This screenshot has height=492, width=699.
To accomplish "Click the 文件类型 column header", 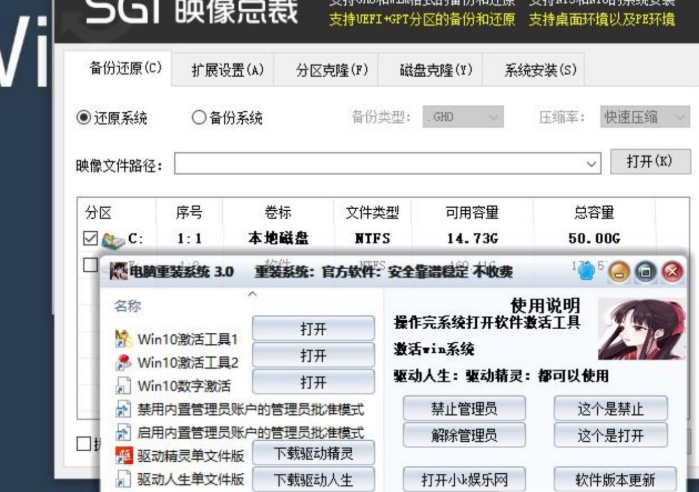I will [x=372, y=213].
